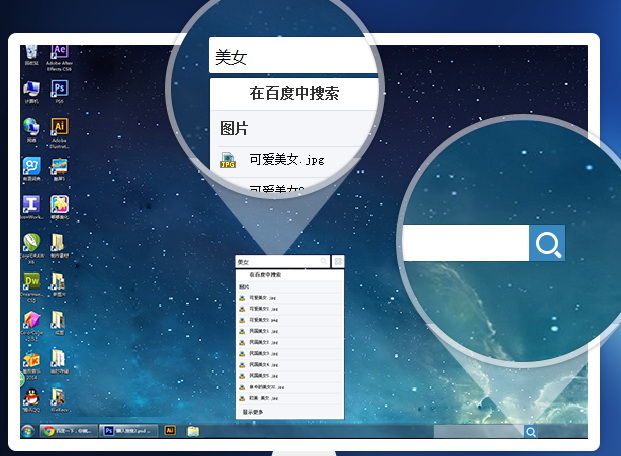Screen dimensions: 621x456
Task: Launch Adobe After Effects CS6 from desktop
Action: coord(59,58)
